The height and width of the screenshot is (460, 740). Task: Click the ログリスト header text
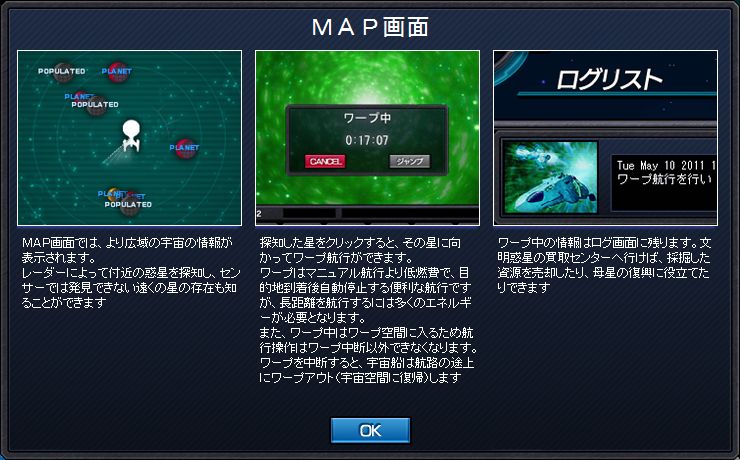tap(609, 79)
